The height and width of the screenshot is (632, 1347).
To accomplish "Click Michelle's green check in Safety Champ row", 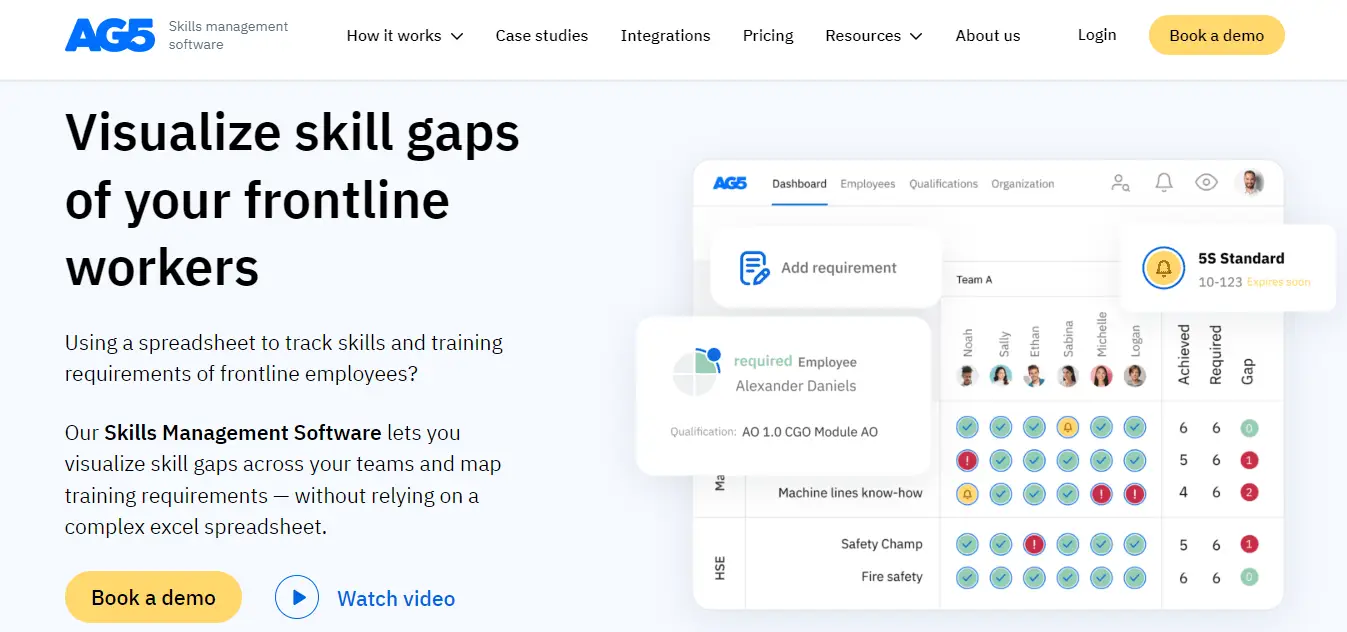I will 1101,544.
